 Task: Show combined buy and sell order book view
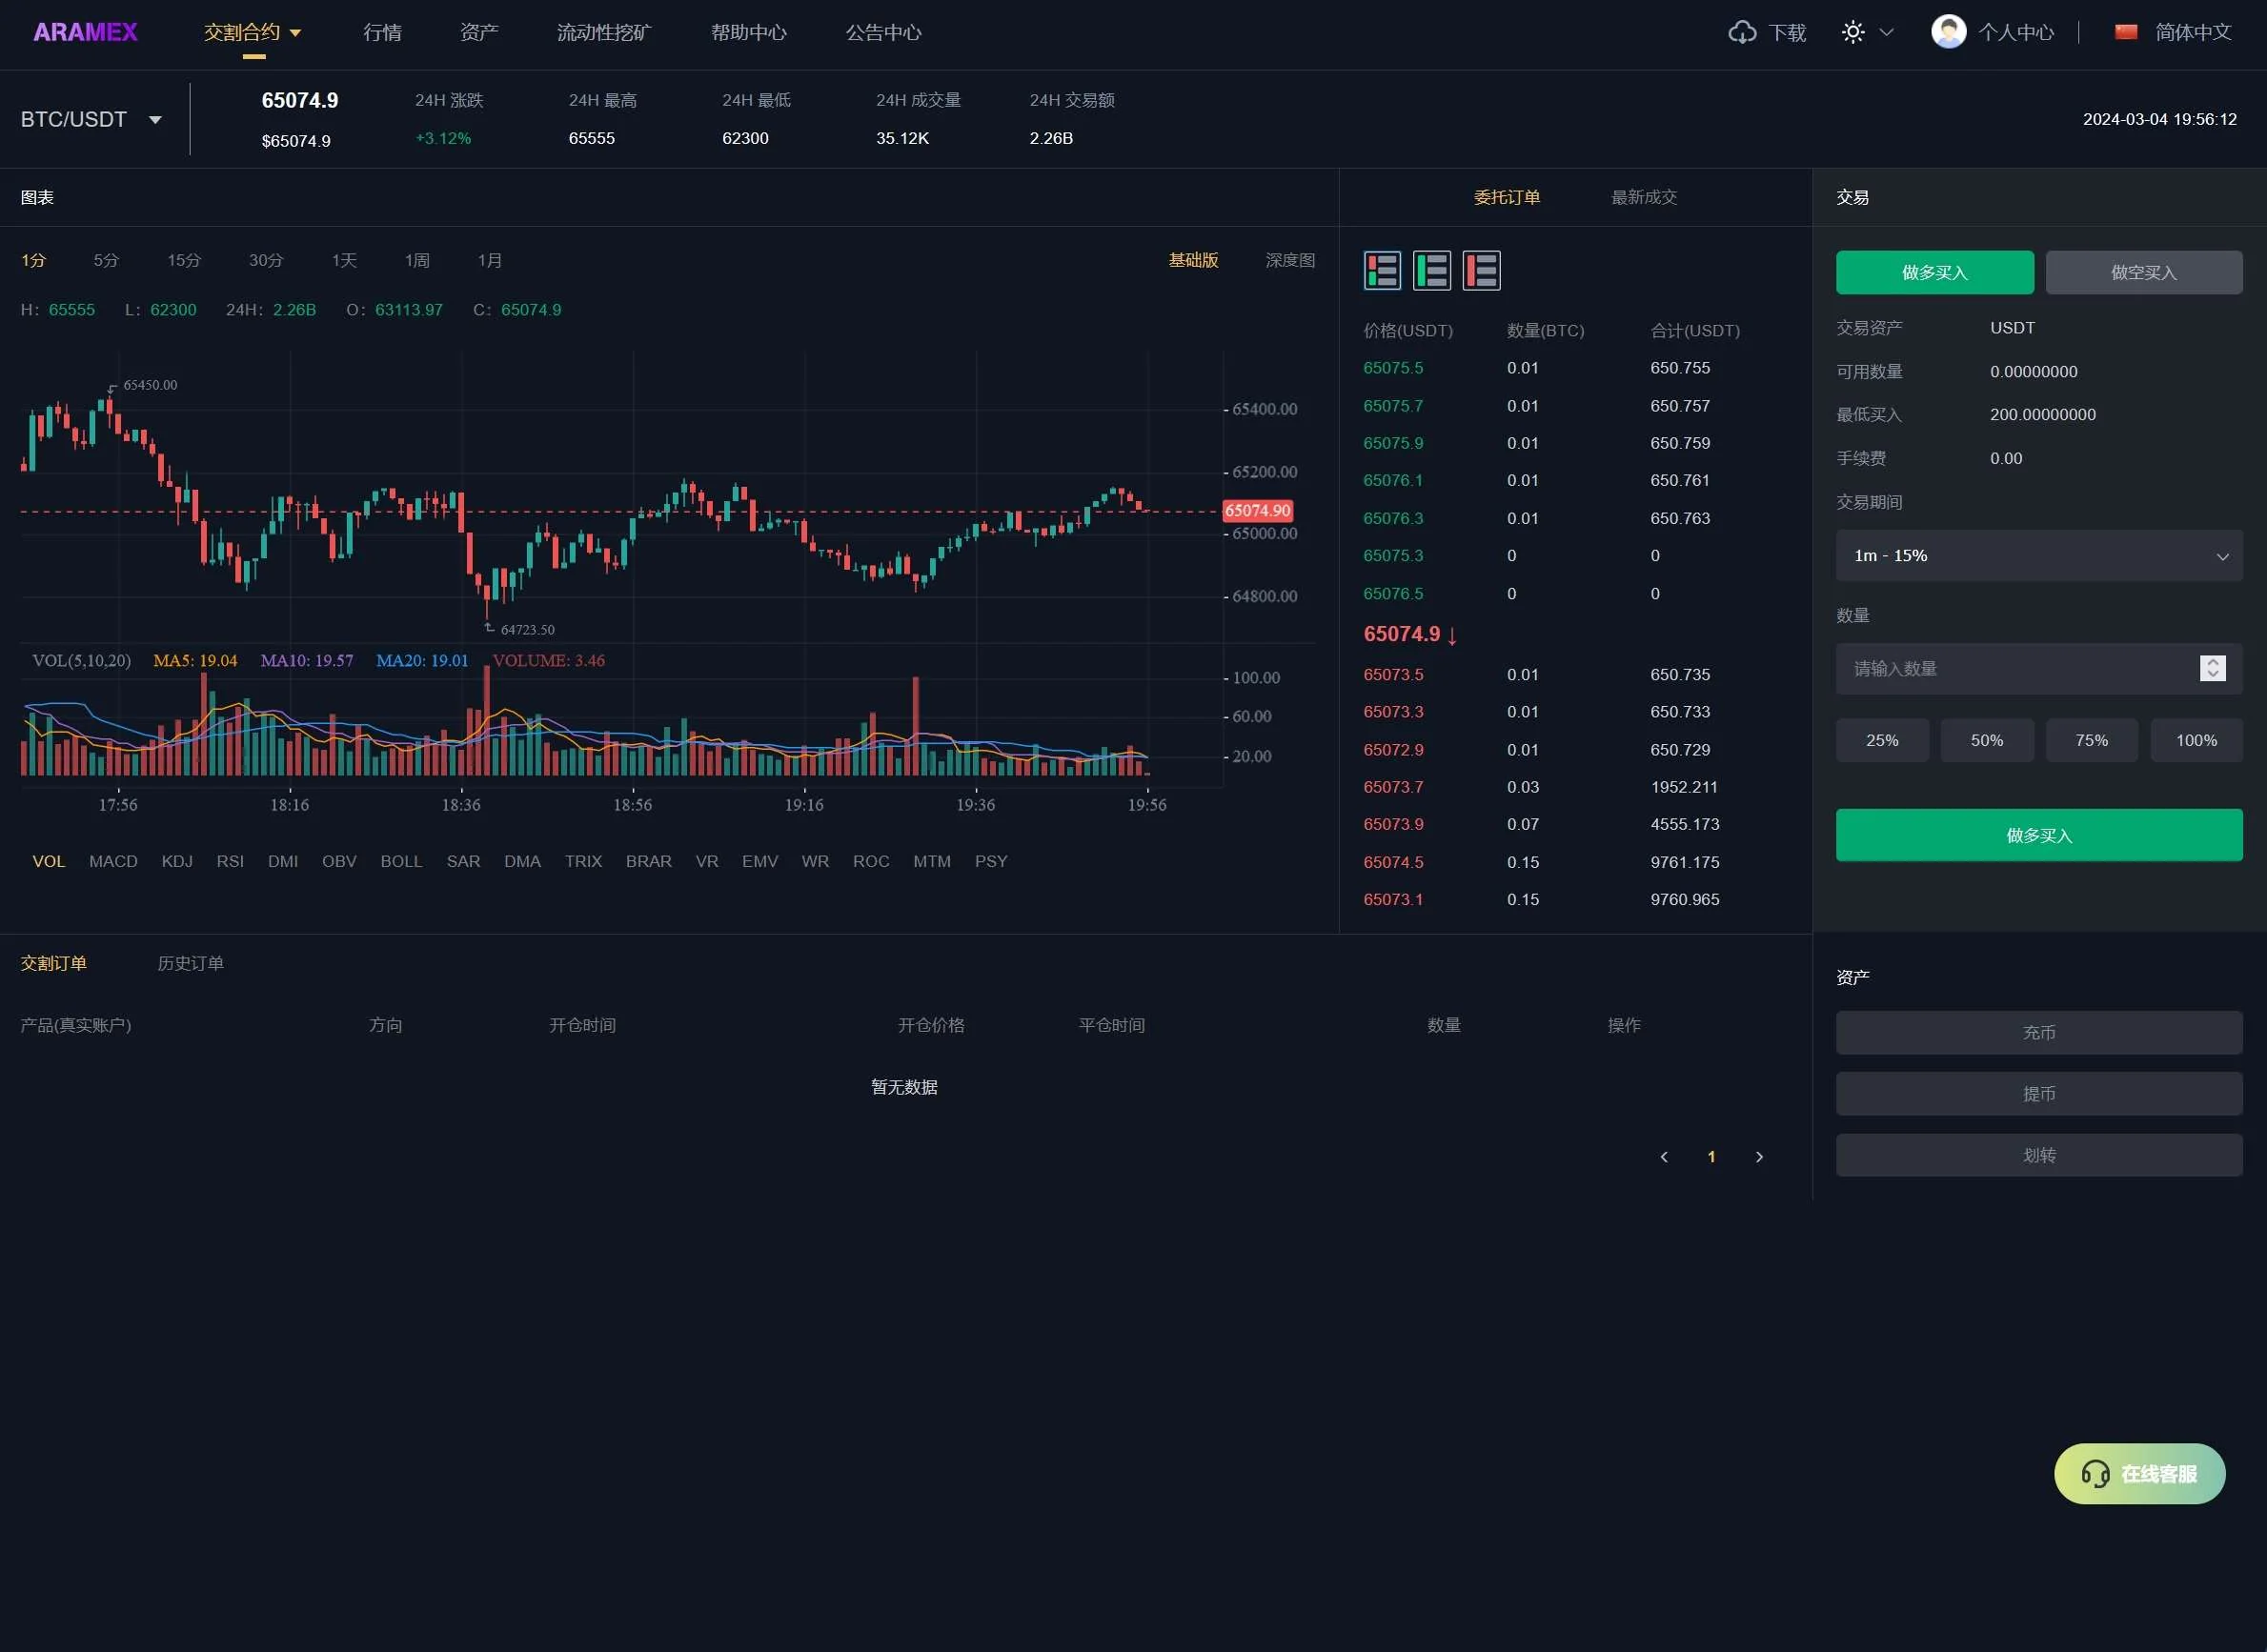(x=1382, y=270)
